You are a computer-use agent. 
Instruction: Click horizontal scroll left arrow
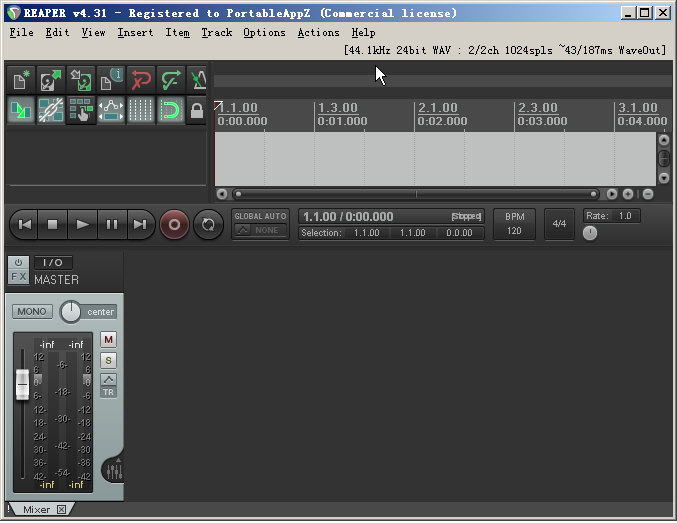pyautogui.click(x=222, y=194)
